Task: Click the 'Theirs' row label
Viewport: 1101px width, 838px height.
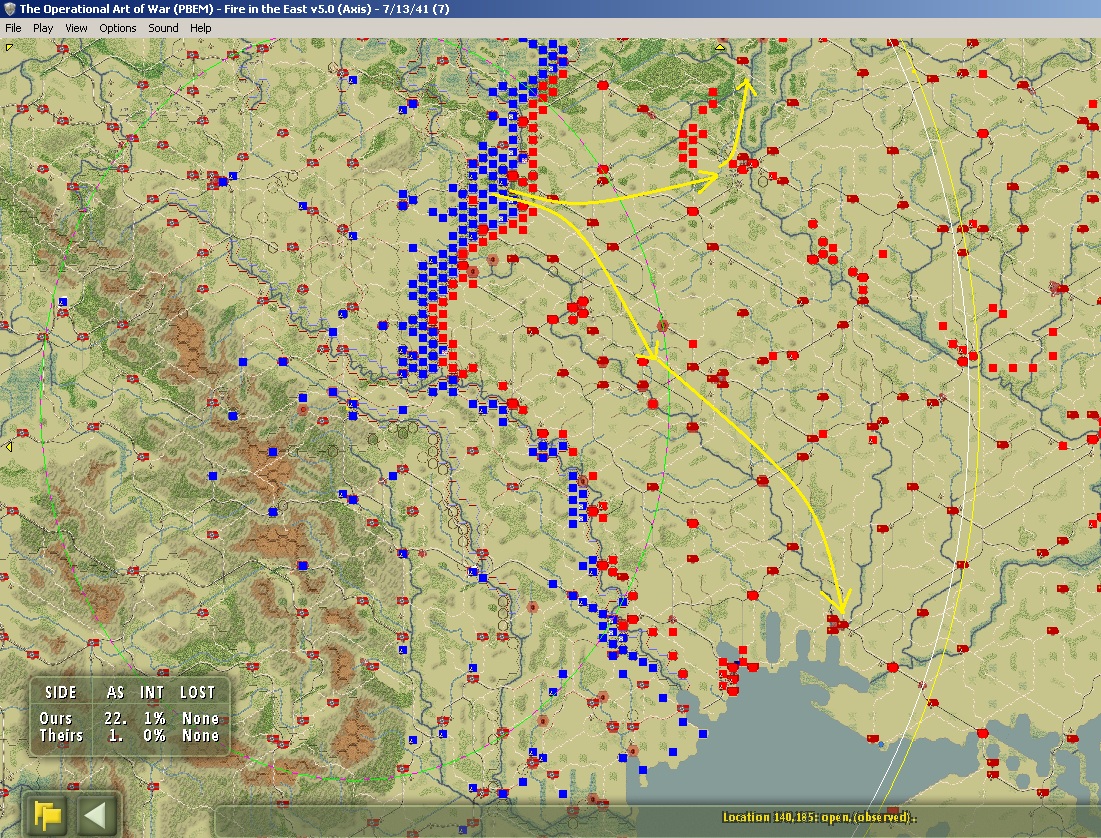Action: click(x=61, y=735)
